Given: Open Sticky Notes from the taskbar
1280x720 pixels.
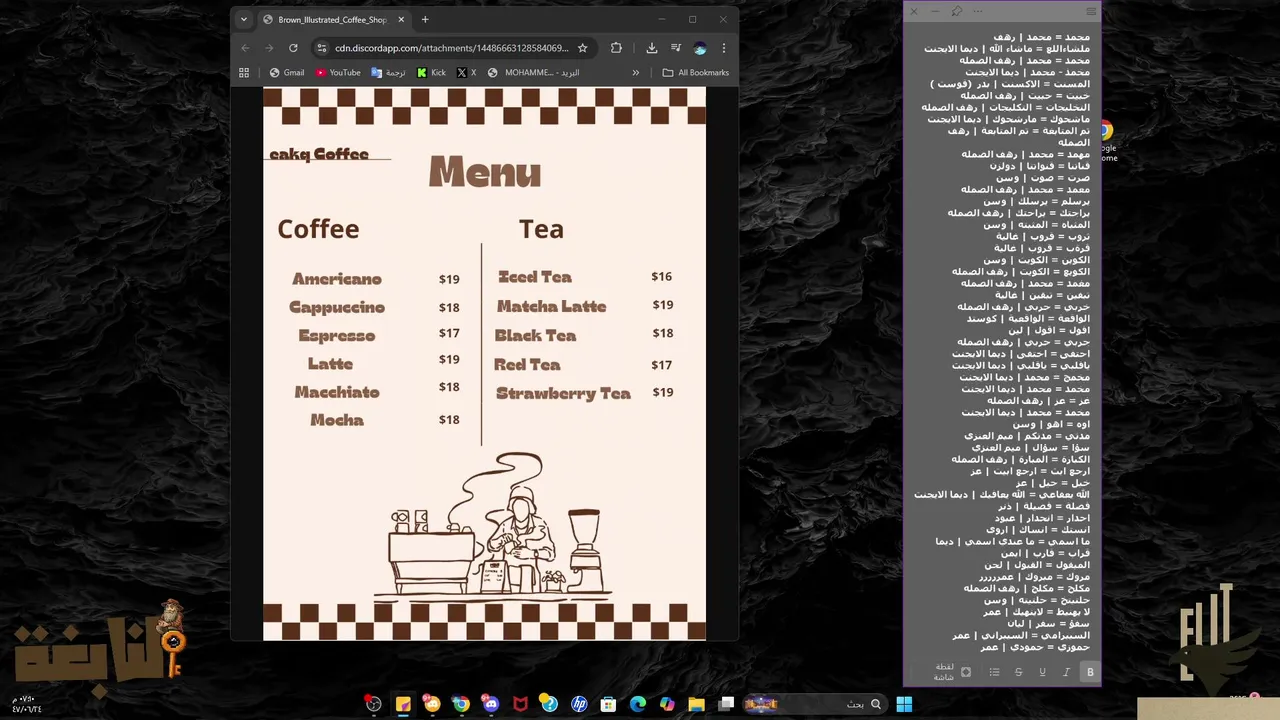Looking at the screenshot, I should point(403,704).
